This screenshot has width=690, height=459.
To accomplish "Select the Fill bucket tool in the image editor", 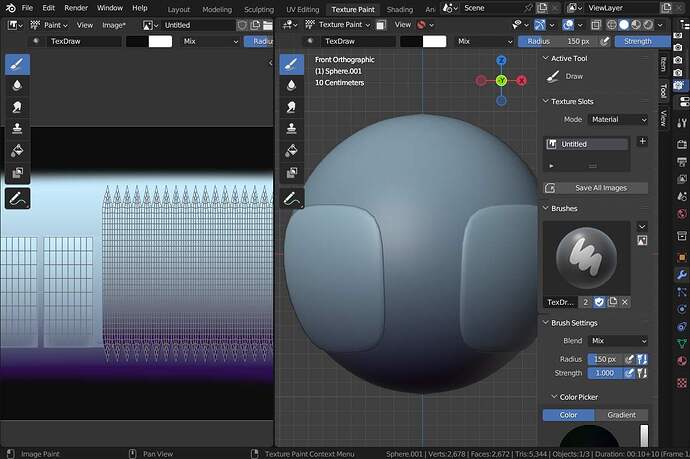I will [18, 151].
